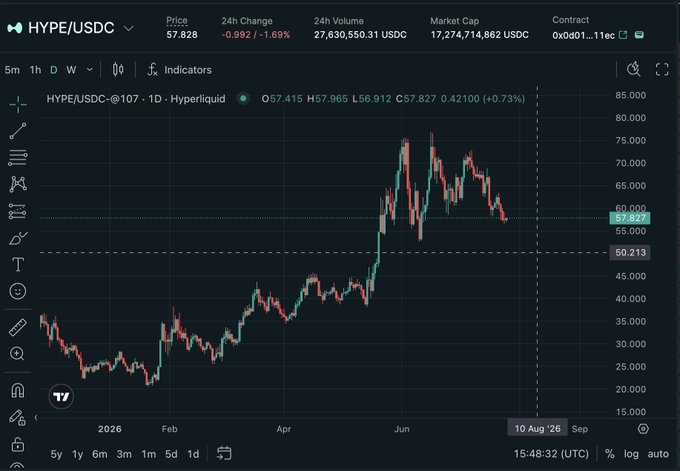680x471 pixels.
Task: Click the 24h Volume value 27,630,550.31 USDC
Action: tap(360, 35)
